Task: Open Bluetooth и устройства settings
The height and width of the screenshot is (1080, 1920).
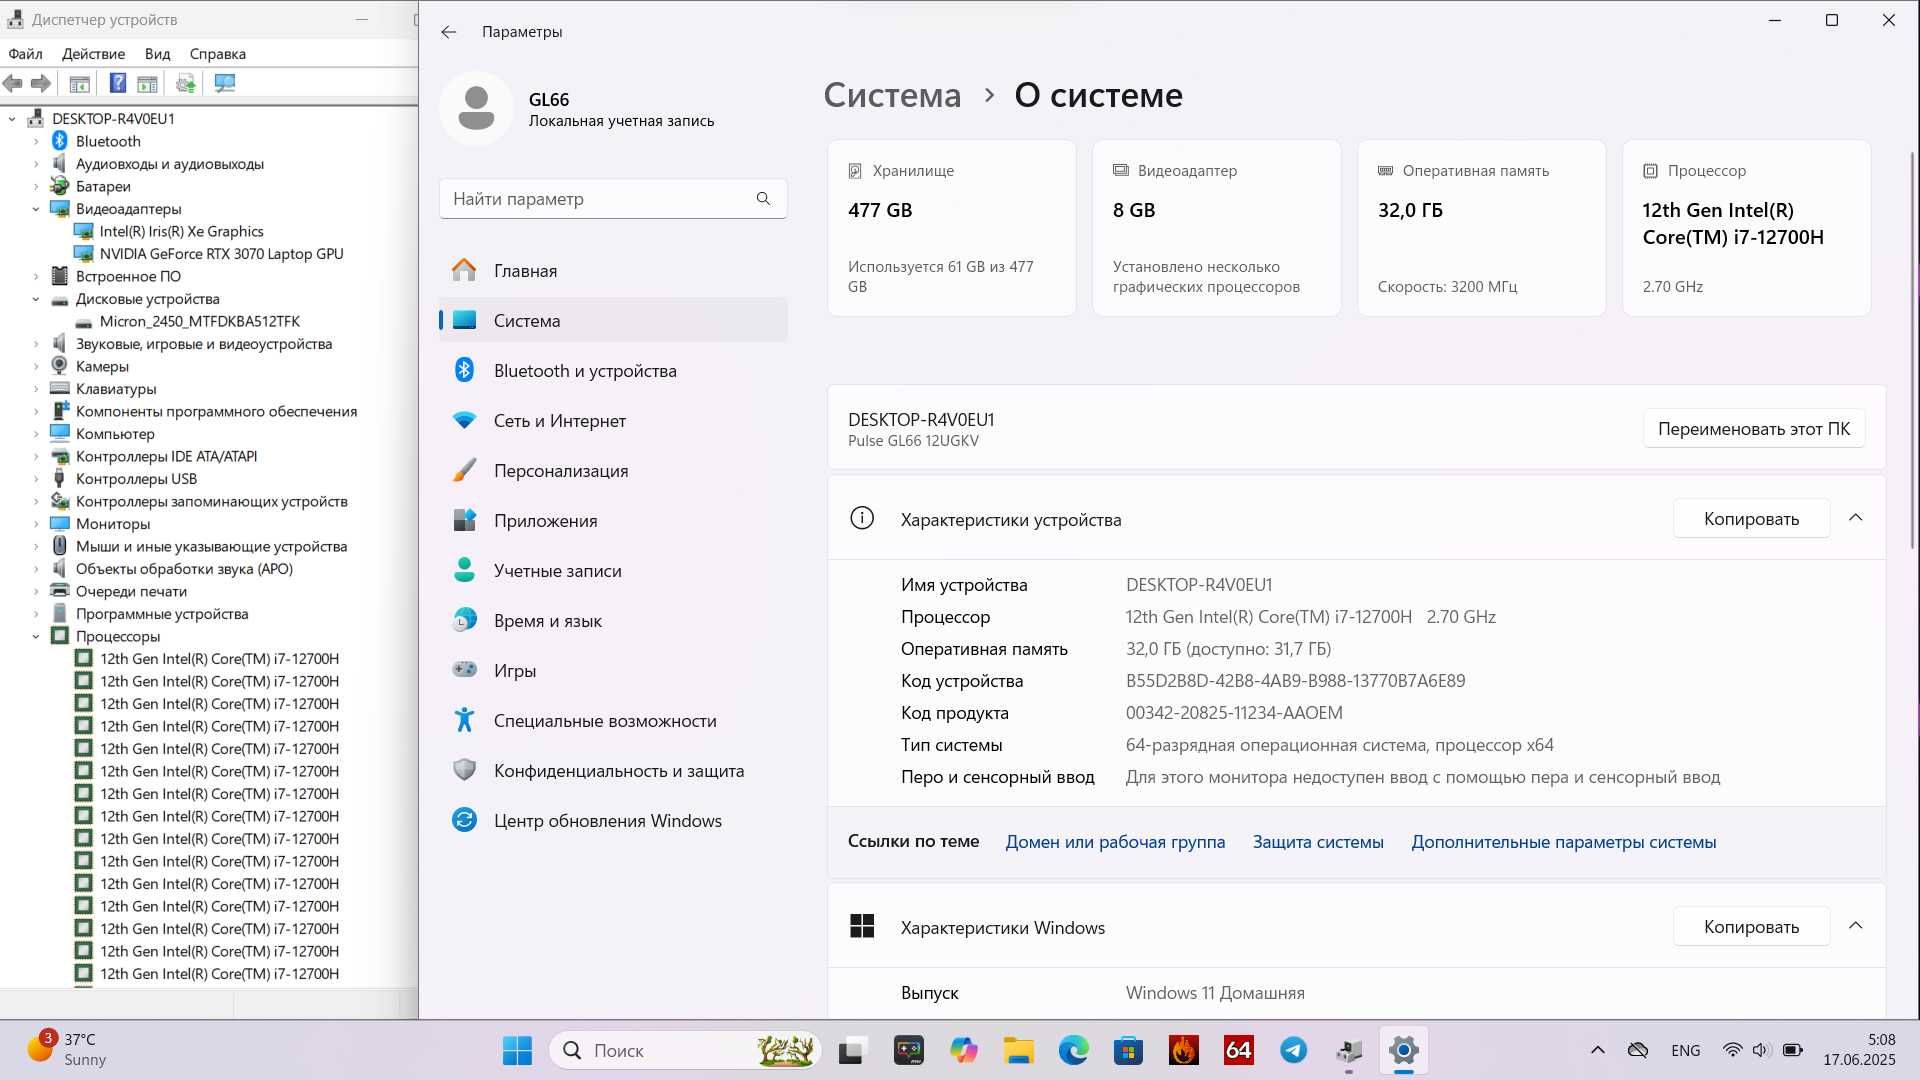Action: (x=613, y=371)
